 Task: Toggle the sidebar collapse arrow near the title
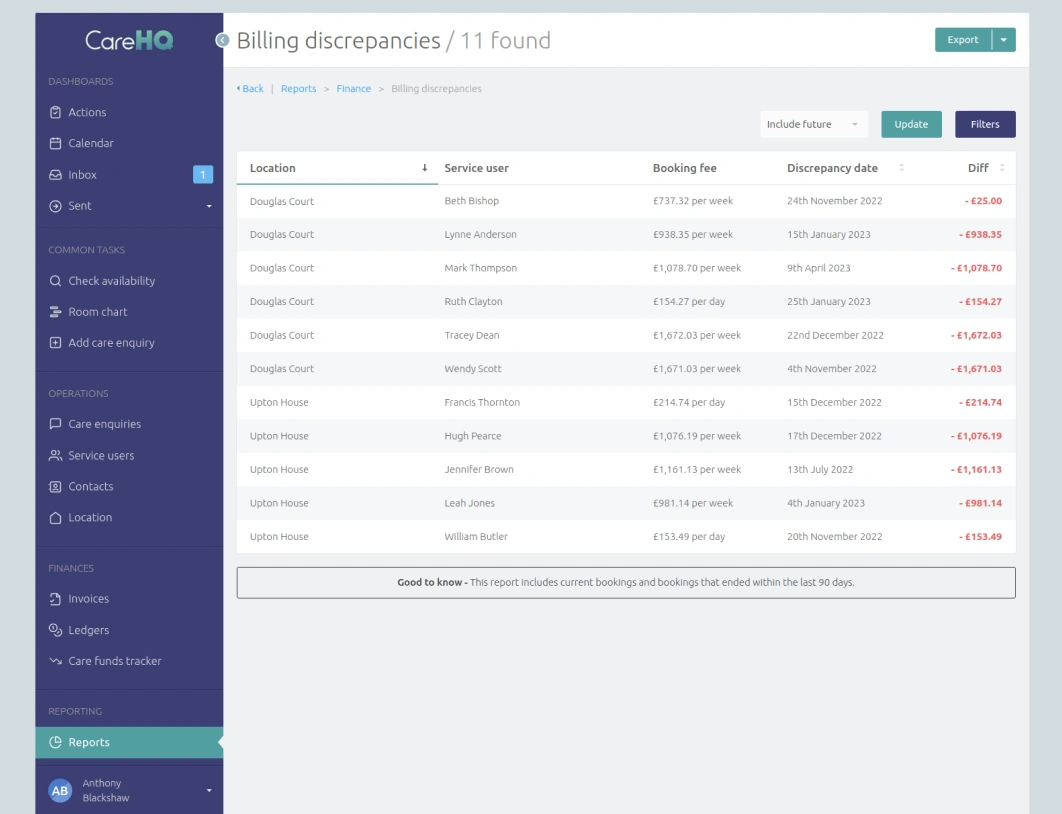coord(221,41)
